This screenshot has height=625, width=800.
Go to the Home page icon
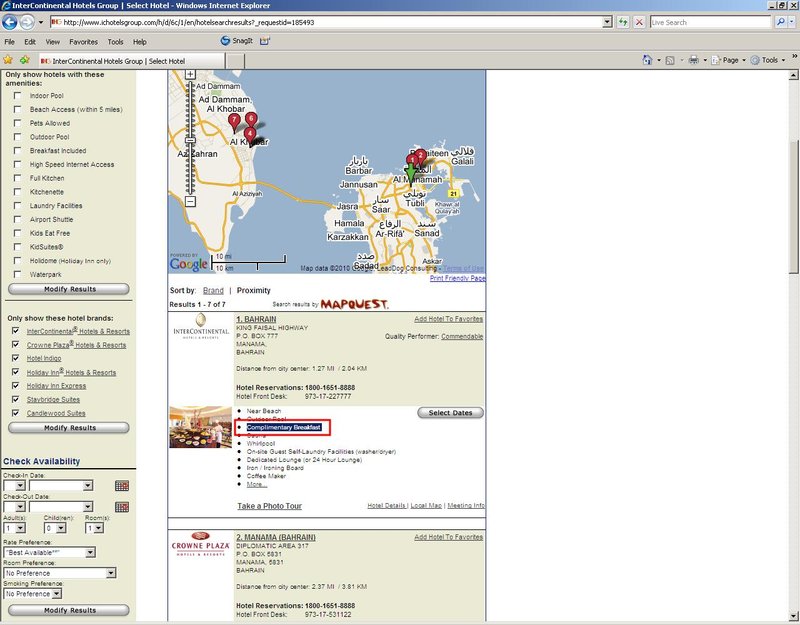tap(647, 60)
